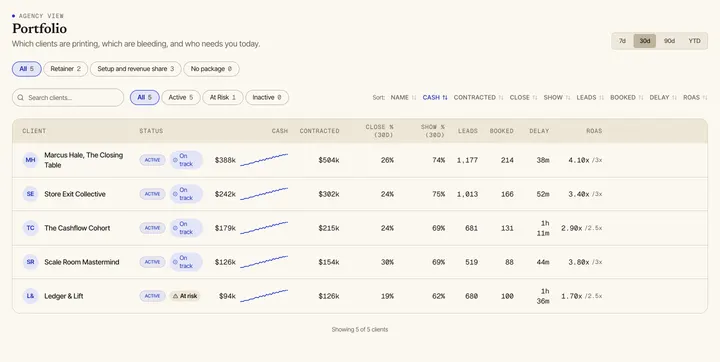Screen dimensions: 720x362
Task: Open Store Exit Collective's cash sparkline
Action: pyautogui.click(x=264, y=194)
